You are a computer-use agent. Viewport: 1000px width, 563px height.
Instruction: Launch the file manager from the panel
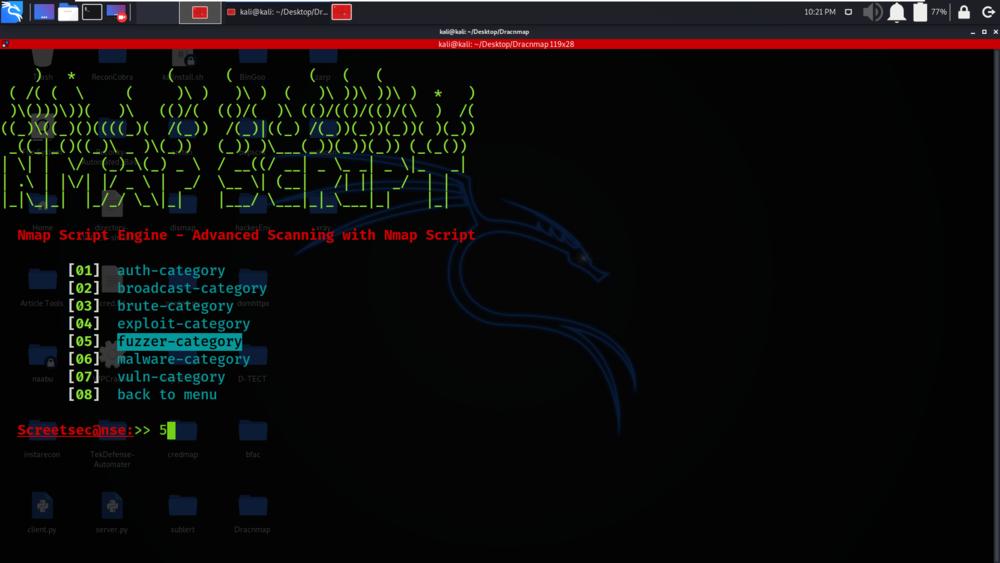pyautogui.click(x=68, y=12)
